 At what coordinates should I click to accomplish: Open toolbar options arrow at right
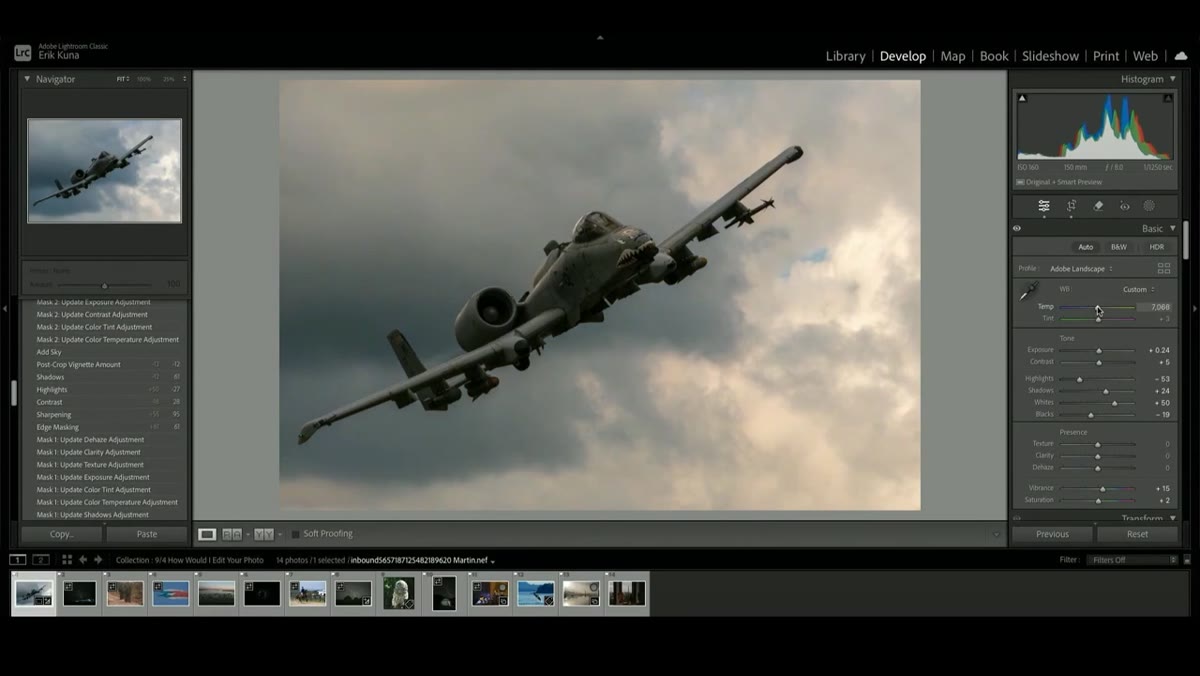(x=995, y=534)
